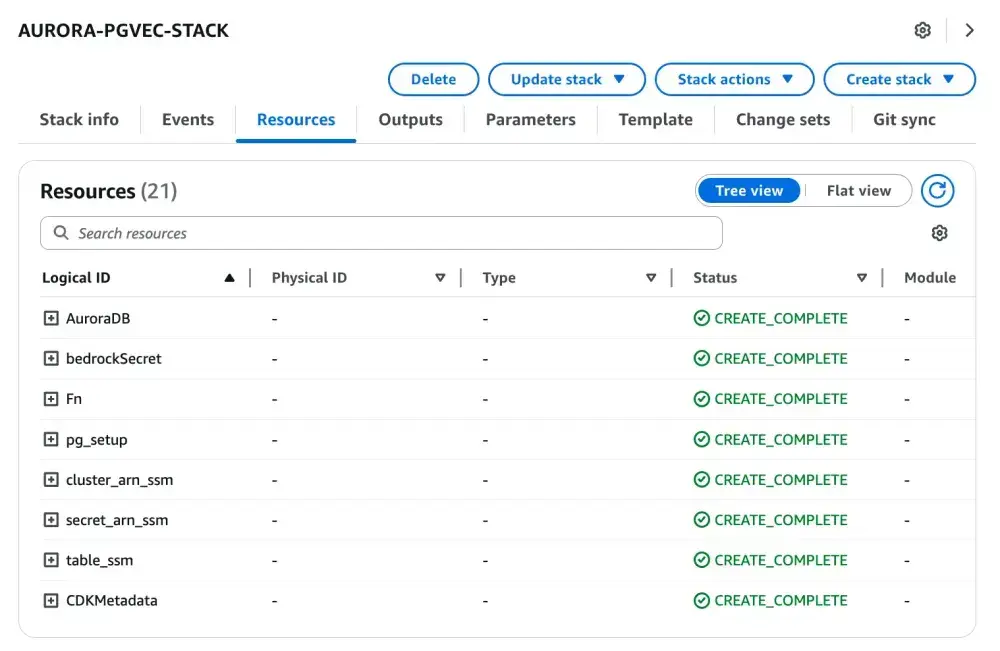Click the Search resources field
This screenshot has height=651, width=1000.
[381, 233]
